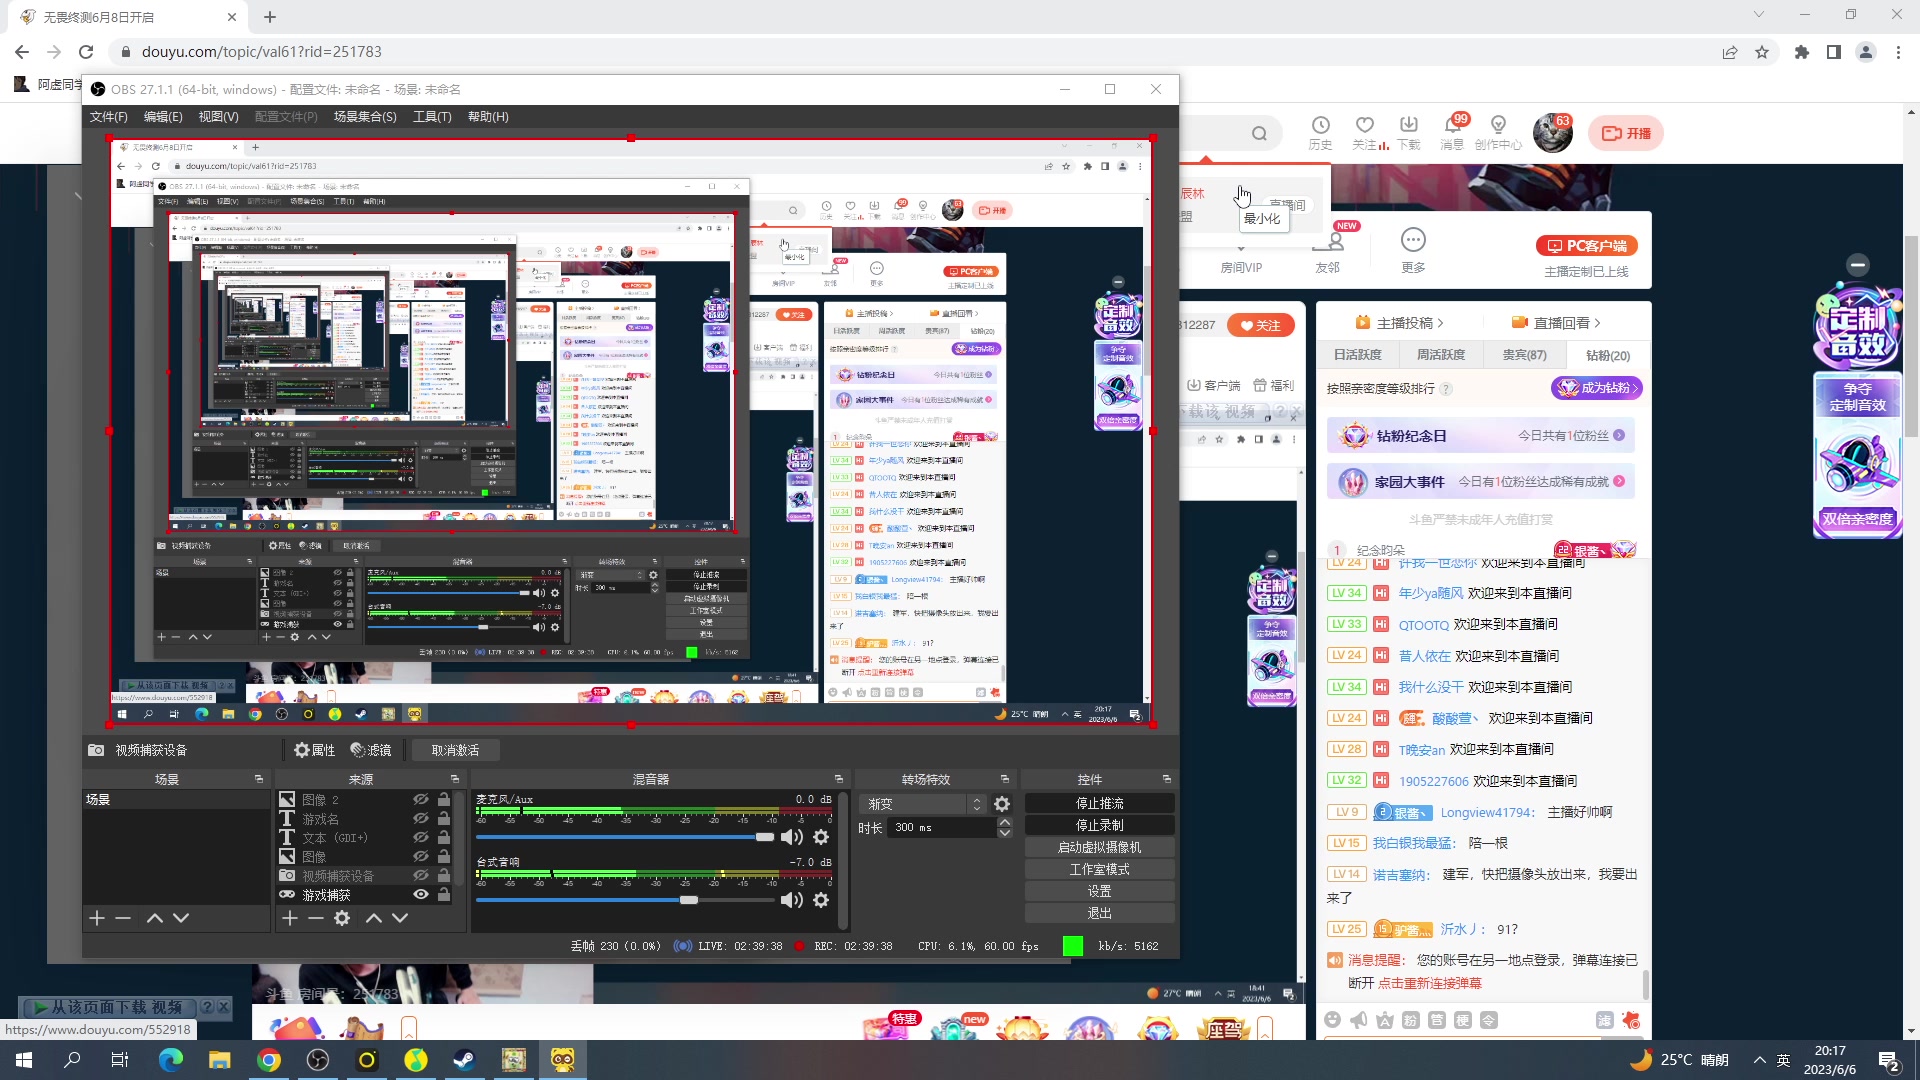The height and width of the screenshot is (1080, 1920).
Task: Open 台式音响 advanced settings gear
Action: tap(821, 900)
